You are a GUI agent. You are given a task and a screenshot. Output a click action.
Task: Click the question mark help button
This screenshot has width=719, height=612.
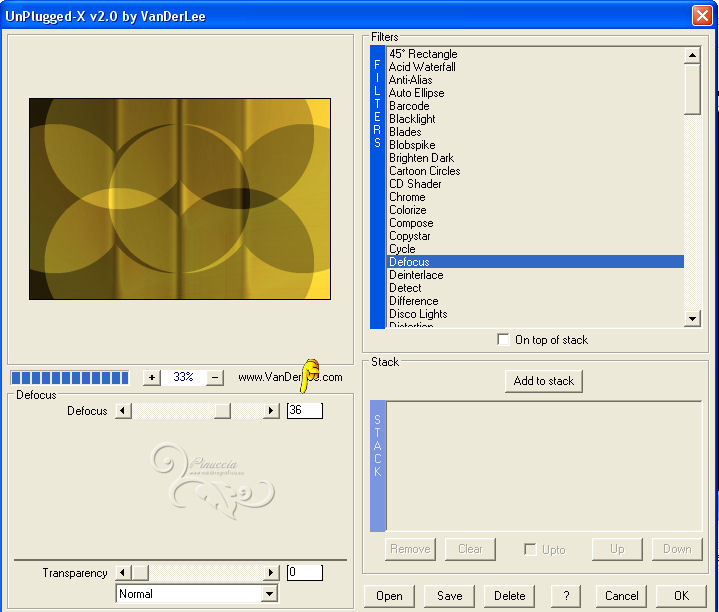tap(566, 596)
